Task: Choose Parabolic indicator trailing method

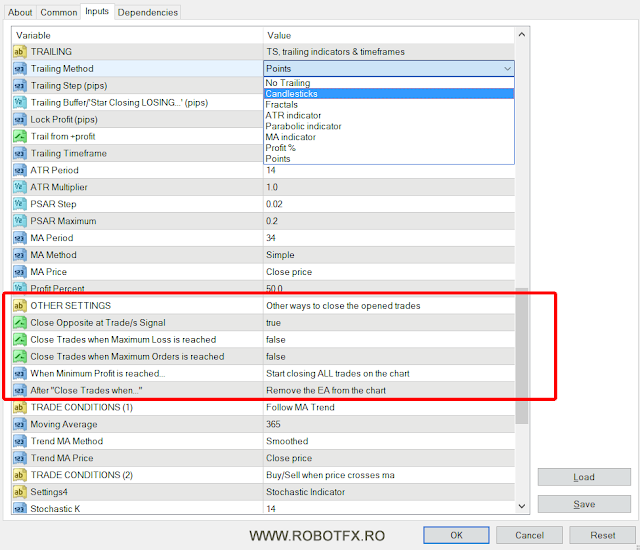Action: click(x=389, y=126)
